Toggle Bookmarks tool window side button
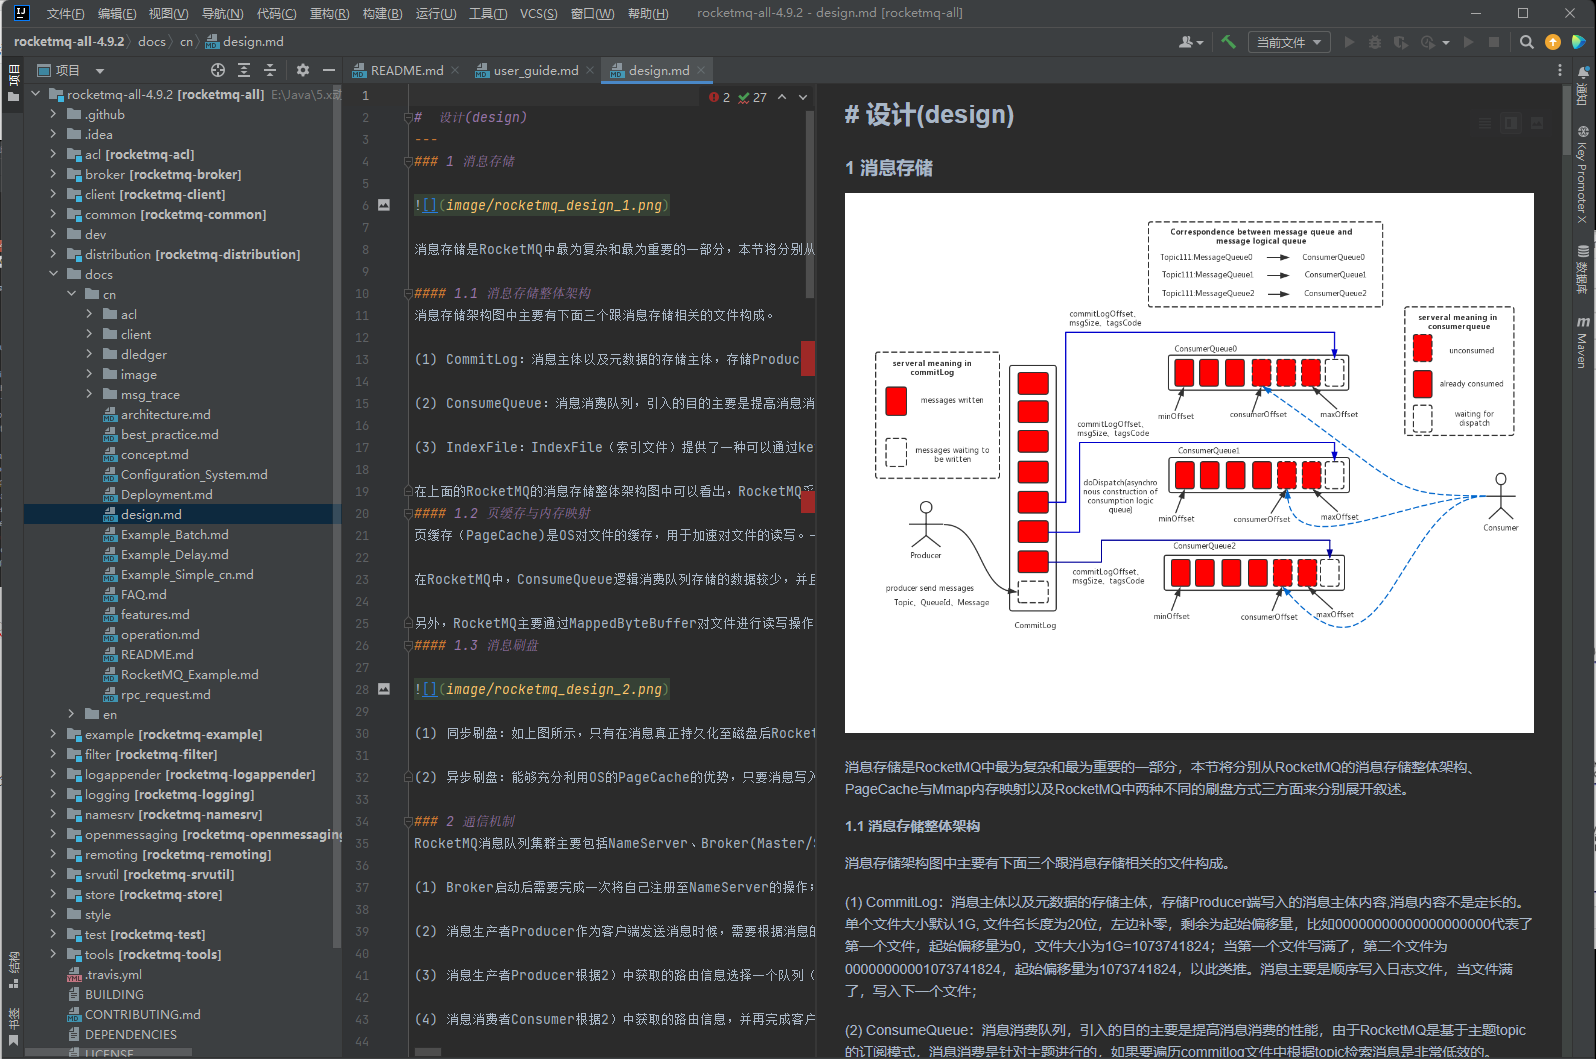 (x=13, y=1026)
